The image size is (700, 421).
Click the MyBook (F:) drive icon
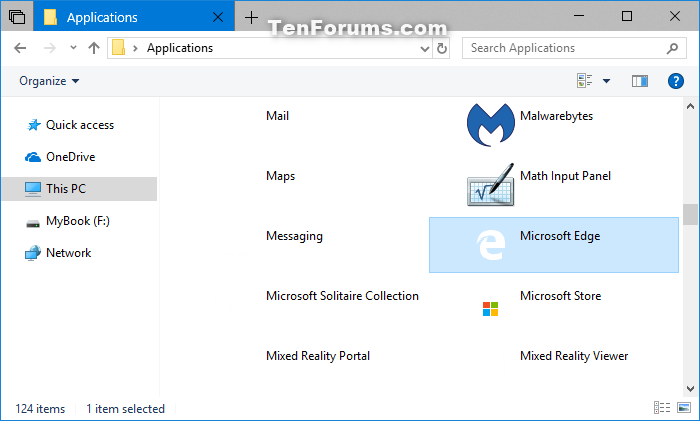tap(33, 223)
